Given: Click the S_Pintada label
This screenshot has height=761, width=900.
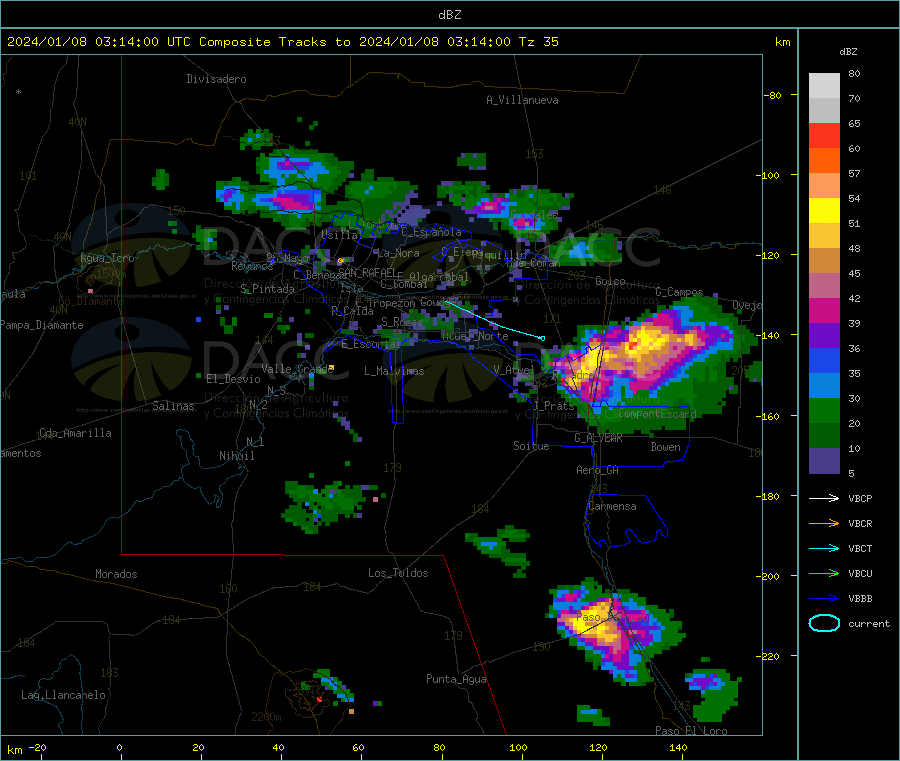Looking at the screenshot, I should click(x=267, y=289).
